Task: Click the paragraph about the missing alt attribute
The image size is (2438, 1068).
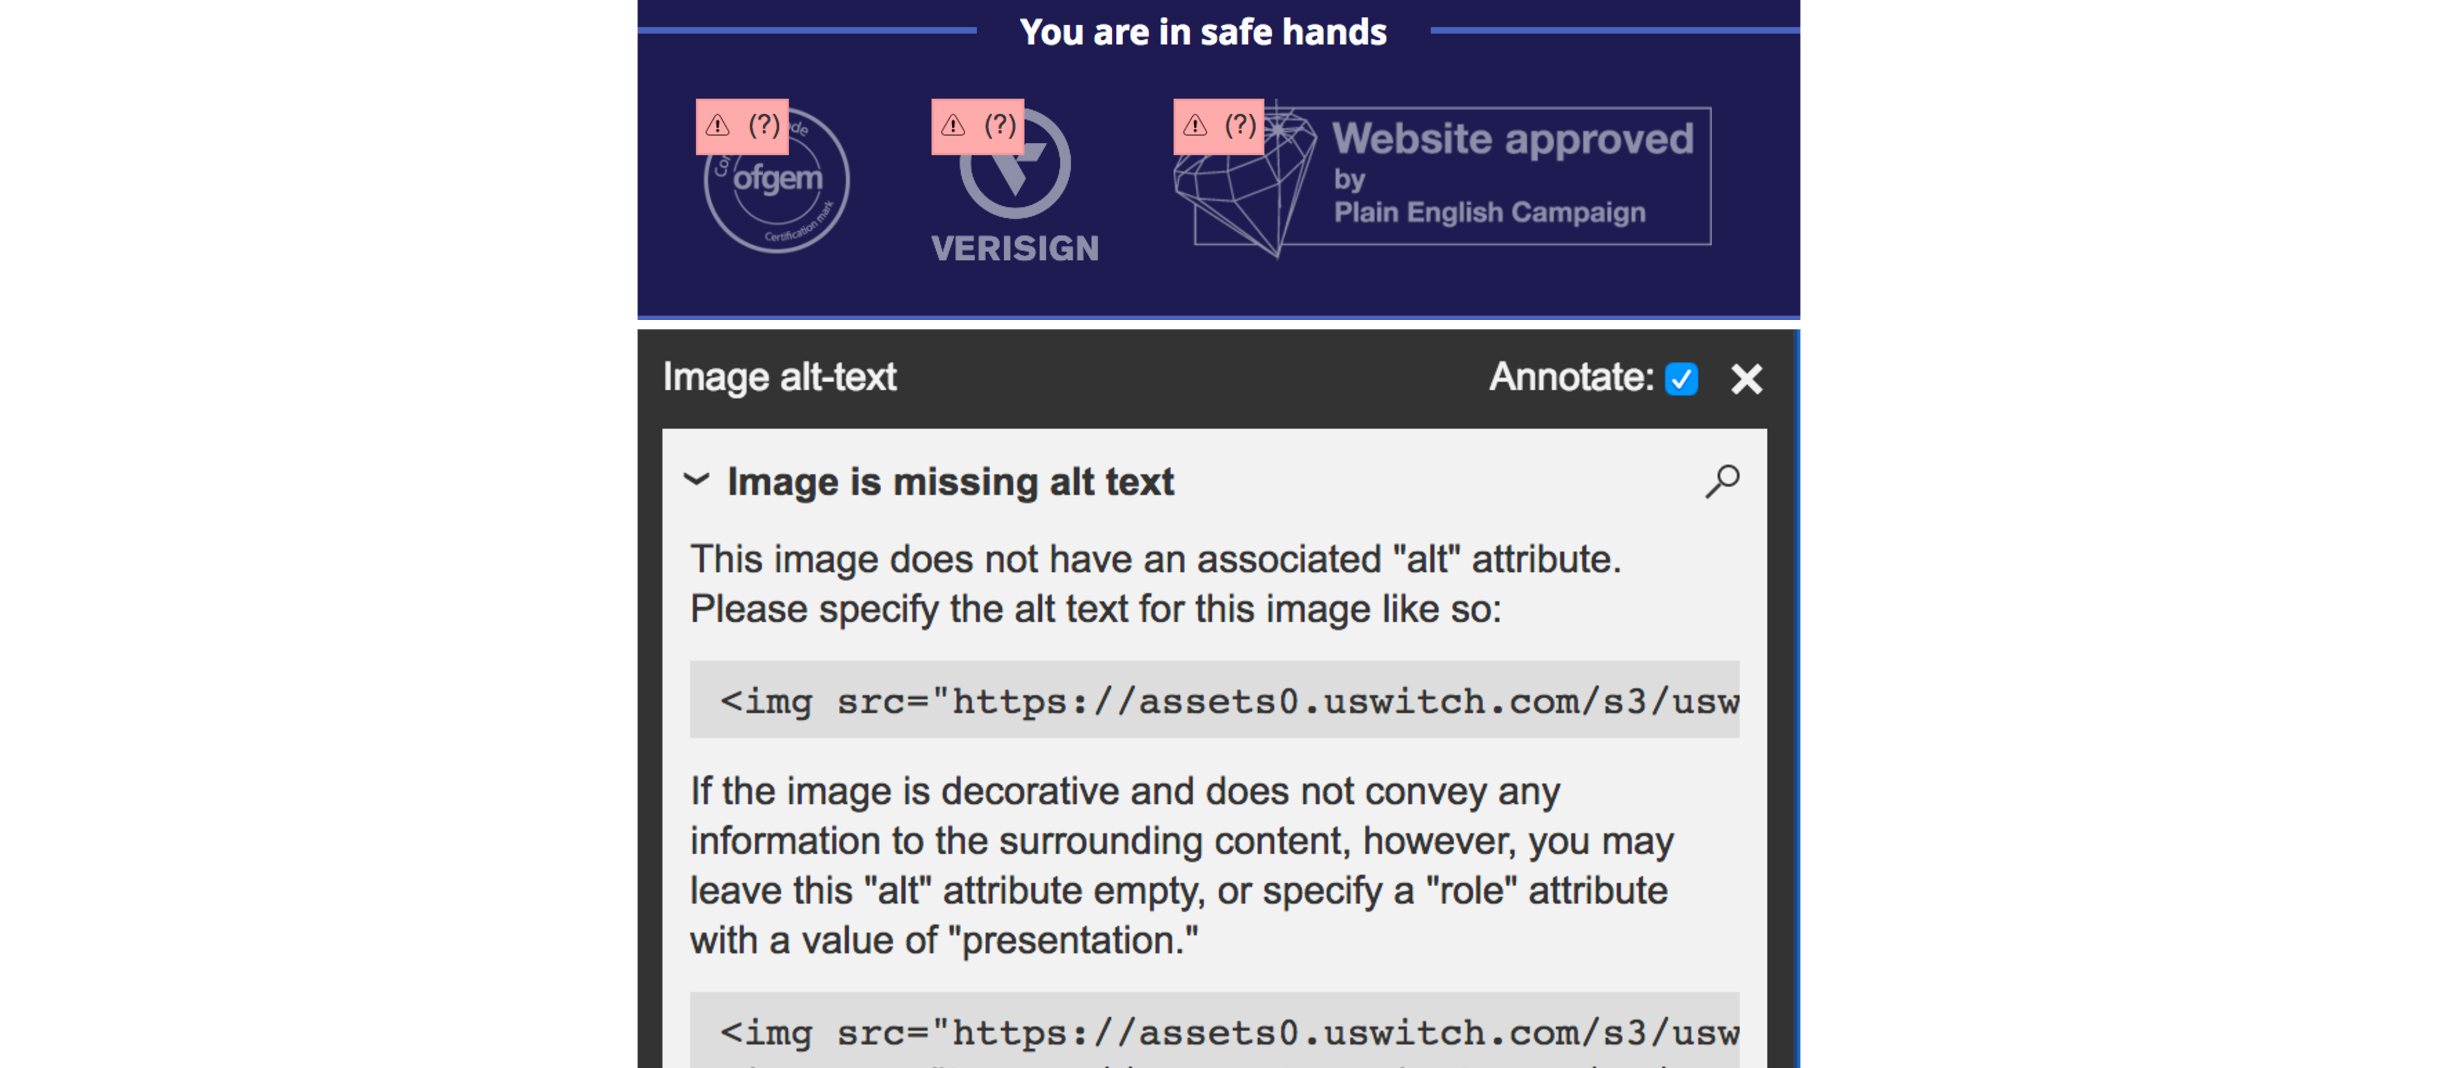Action: (x=1155, y=584)
